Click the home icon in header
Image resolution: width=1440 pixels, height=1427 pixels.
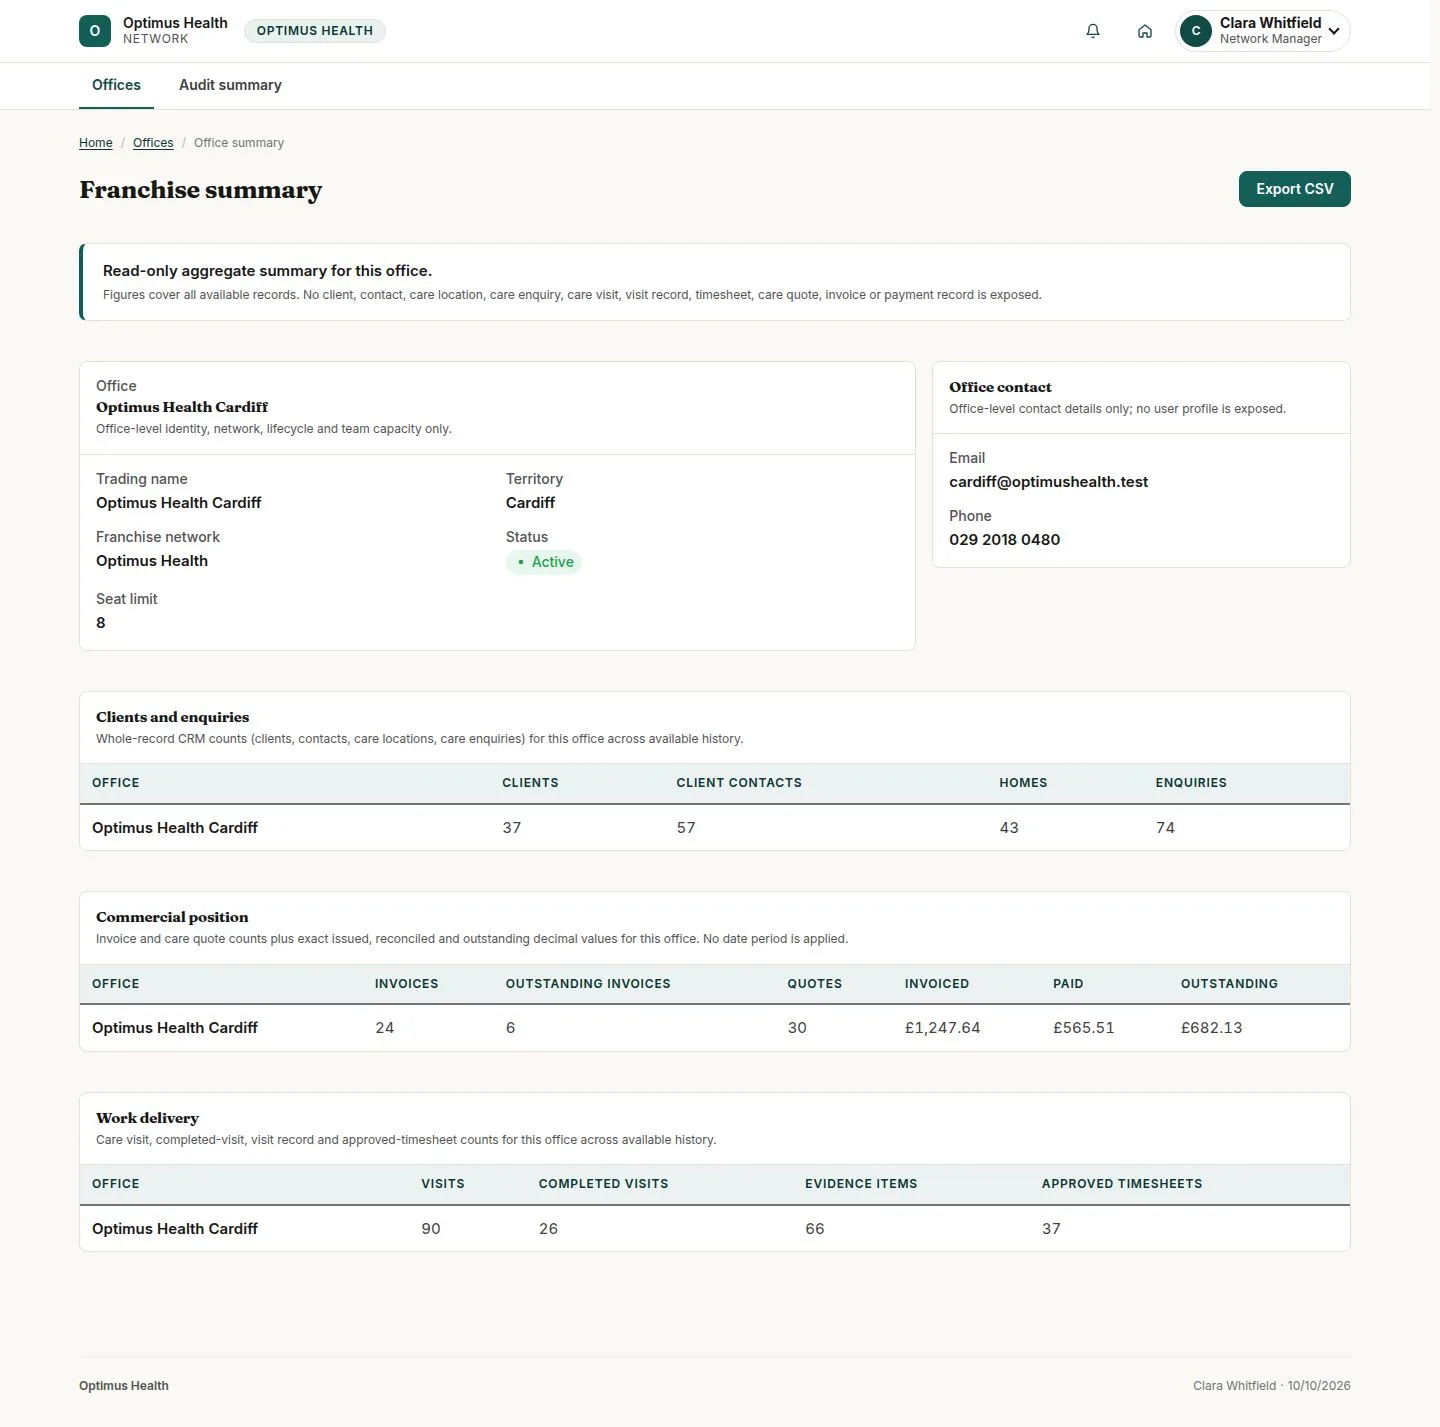1145,31
